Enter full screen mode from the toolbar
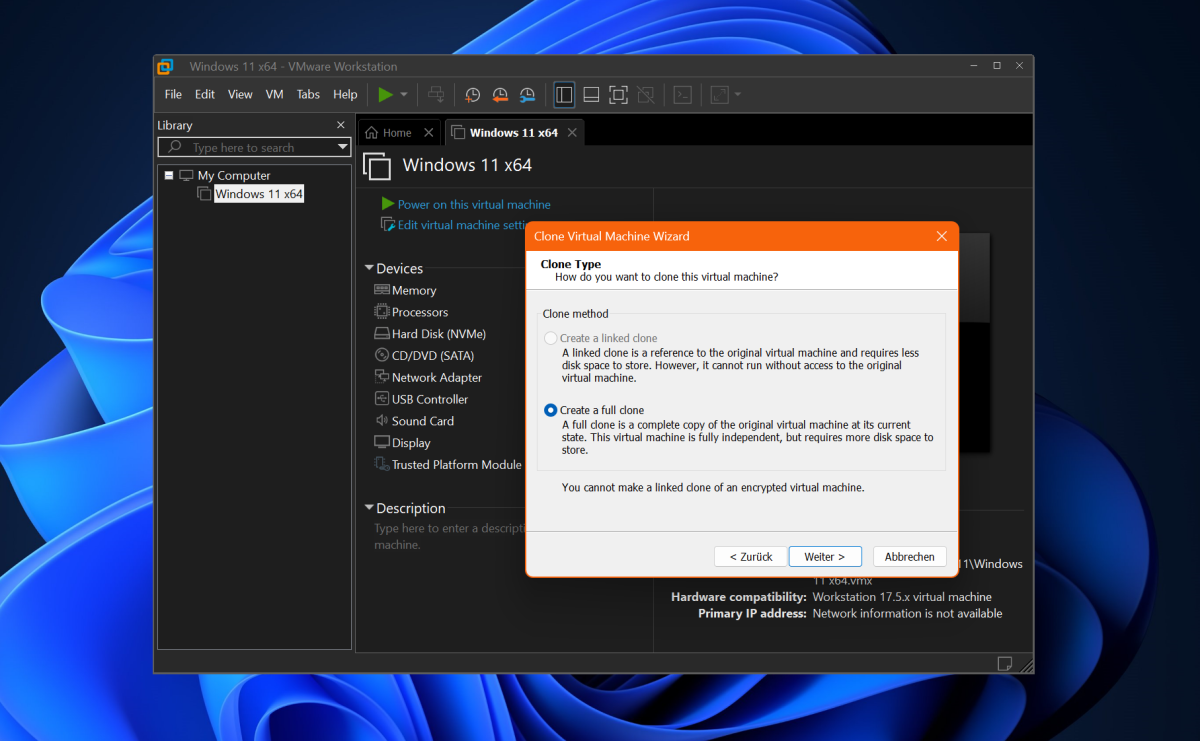 point(618,94)
